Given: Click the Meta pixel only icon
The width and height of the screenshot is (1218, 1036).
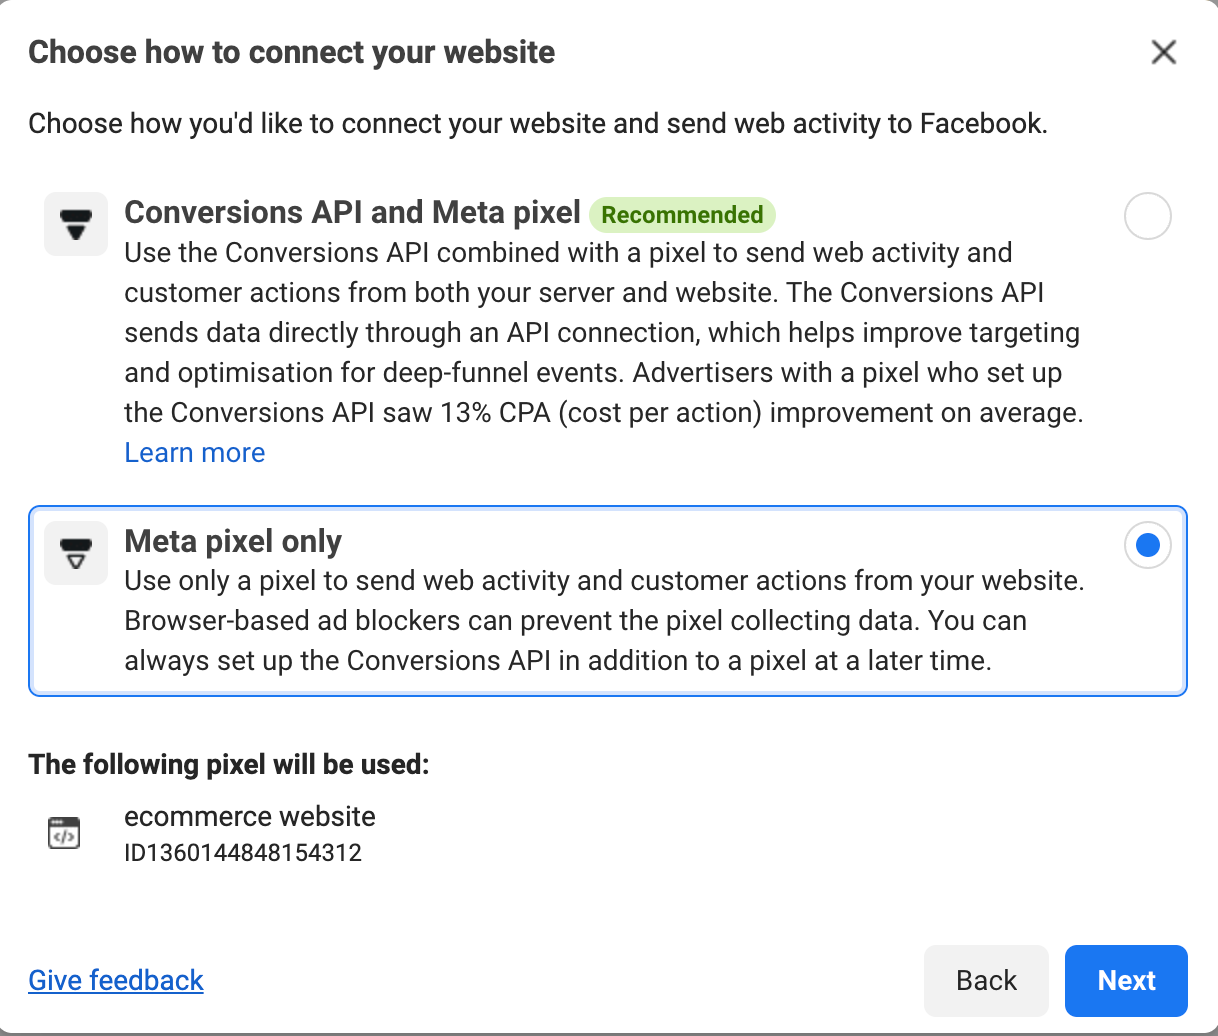Looking at the screenshot, I should 76,553.
